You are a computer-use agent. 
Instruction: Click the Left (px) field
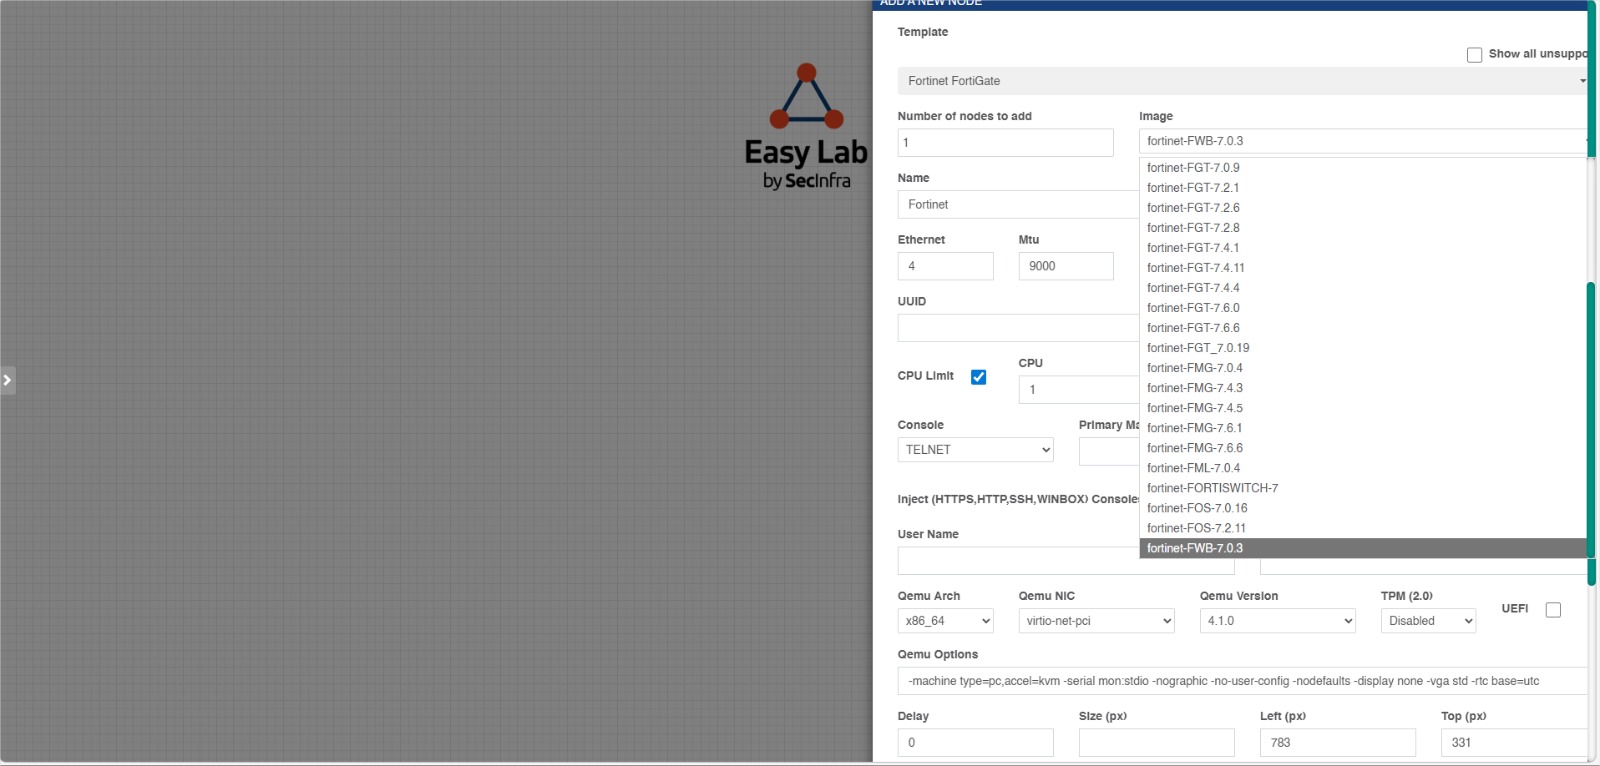pyautogui.click(x=1338, y=743)
